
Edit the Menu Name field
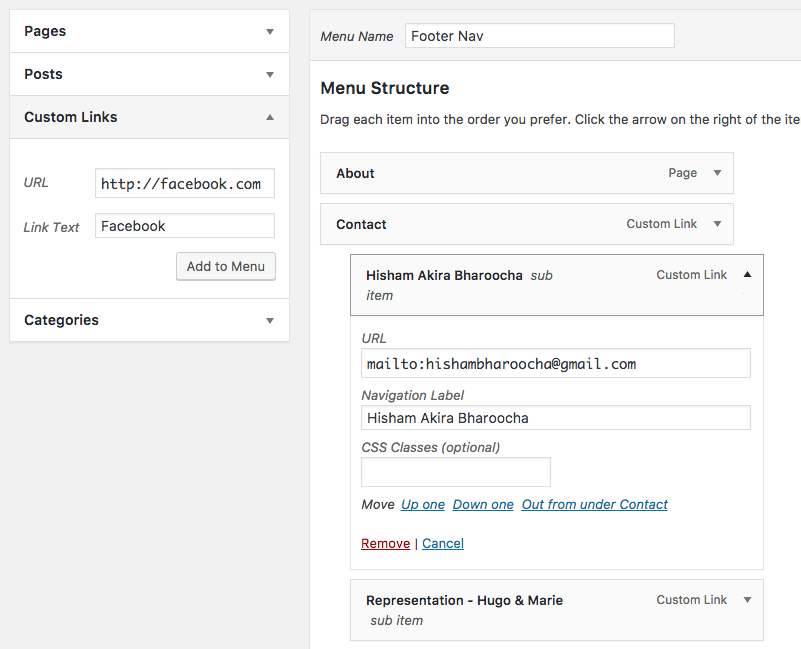point(540,36)
